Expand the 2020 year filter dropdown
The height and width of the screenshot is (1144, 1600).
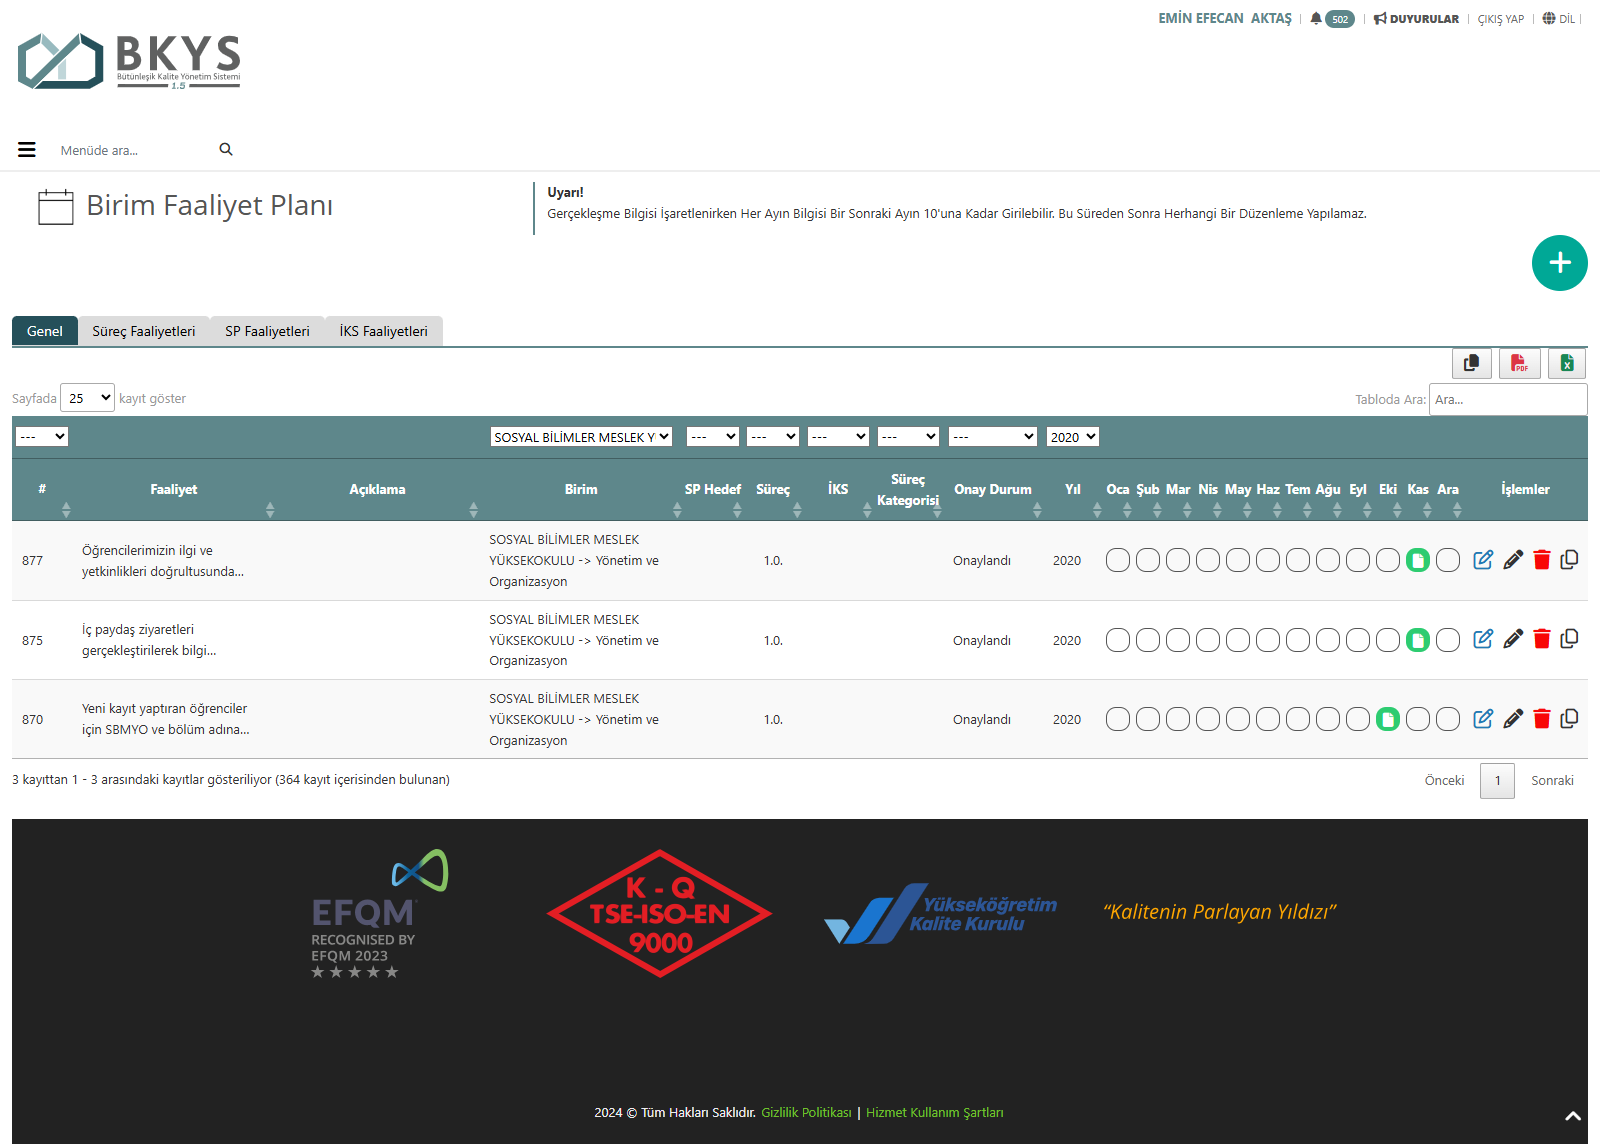(1072, 437)
